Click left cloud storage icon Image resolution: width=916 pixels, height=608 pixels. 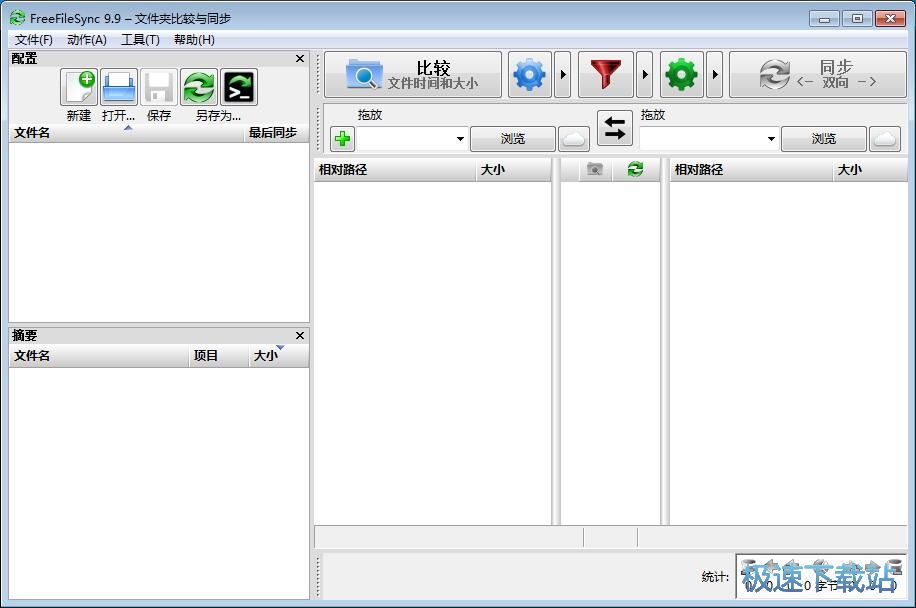click(x=574, y=139)
